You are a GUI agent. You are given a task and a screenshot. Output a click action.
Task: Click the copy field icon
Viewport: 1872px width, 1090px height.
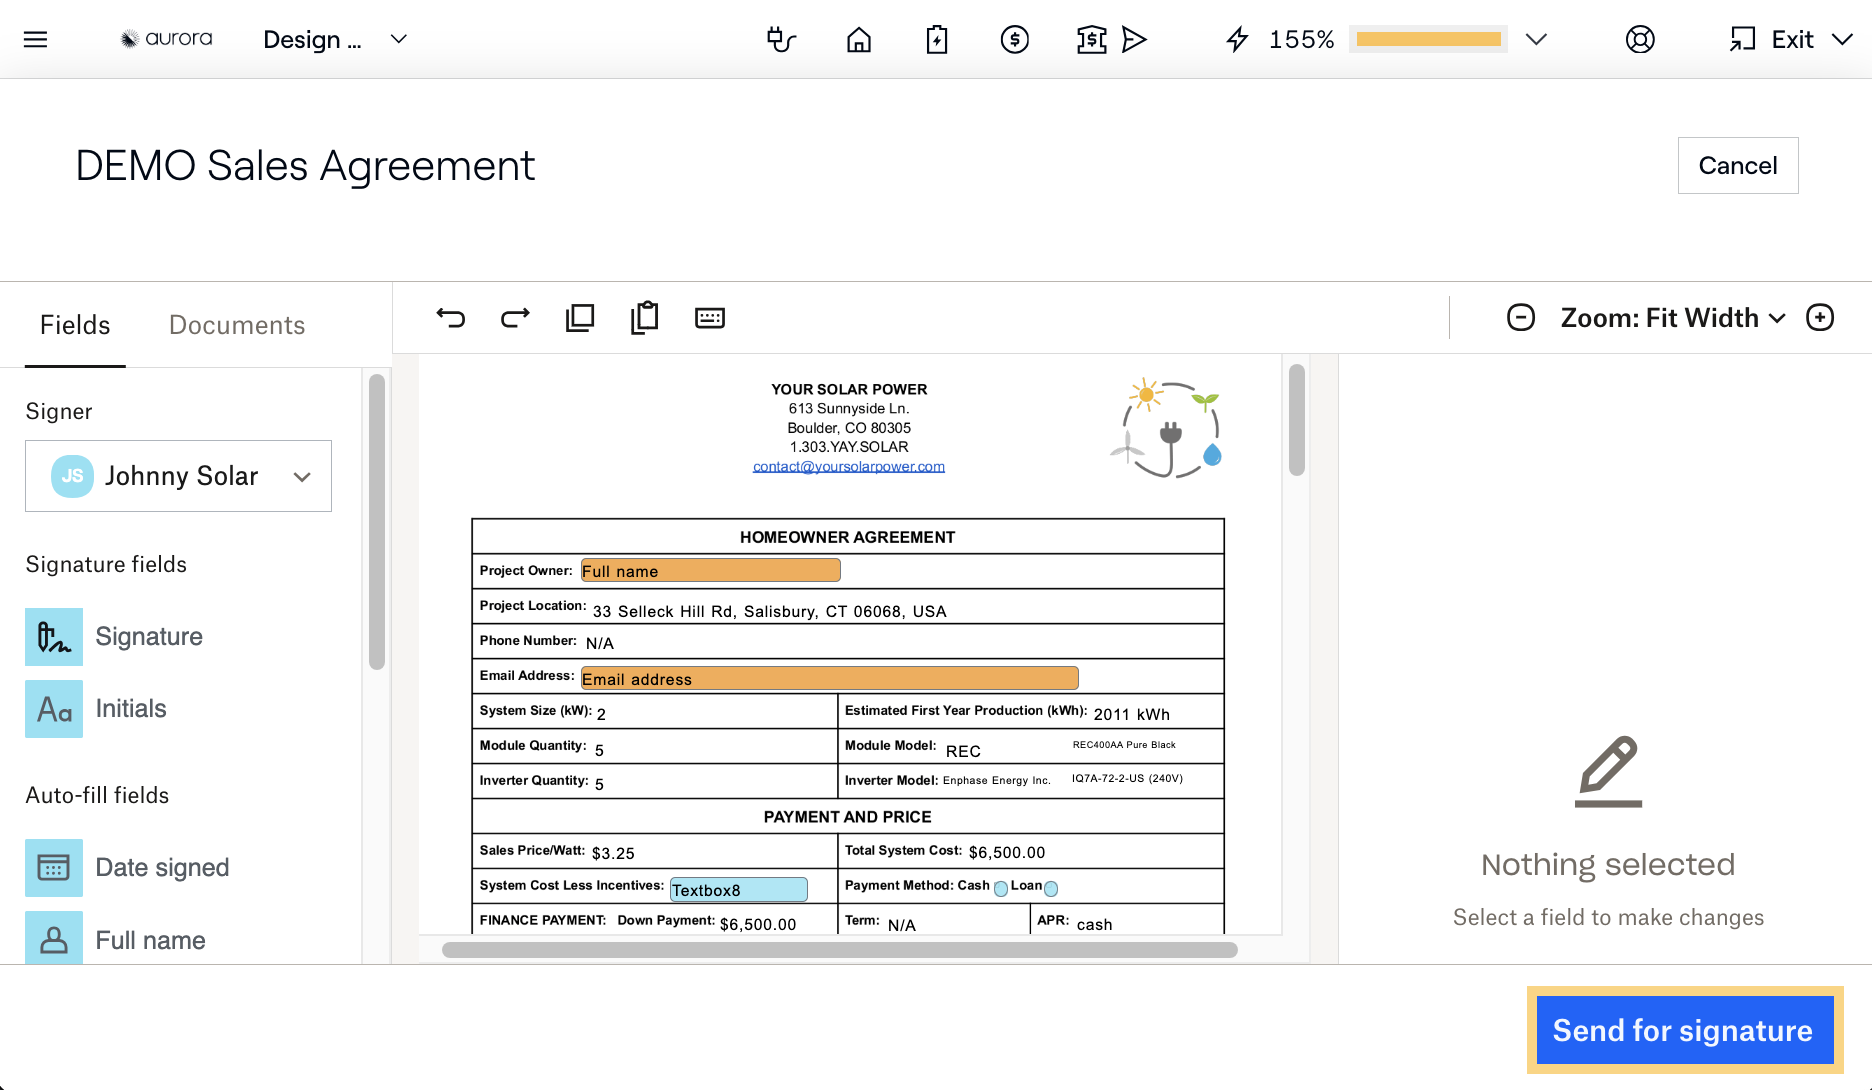(580, 318)
